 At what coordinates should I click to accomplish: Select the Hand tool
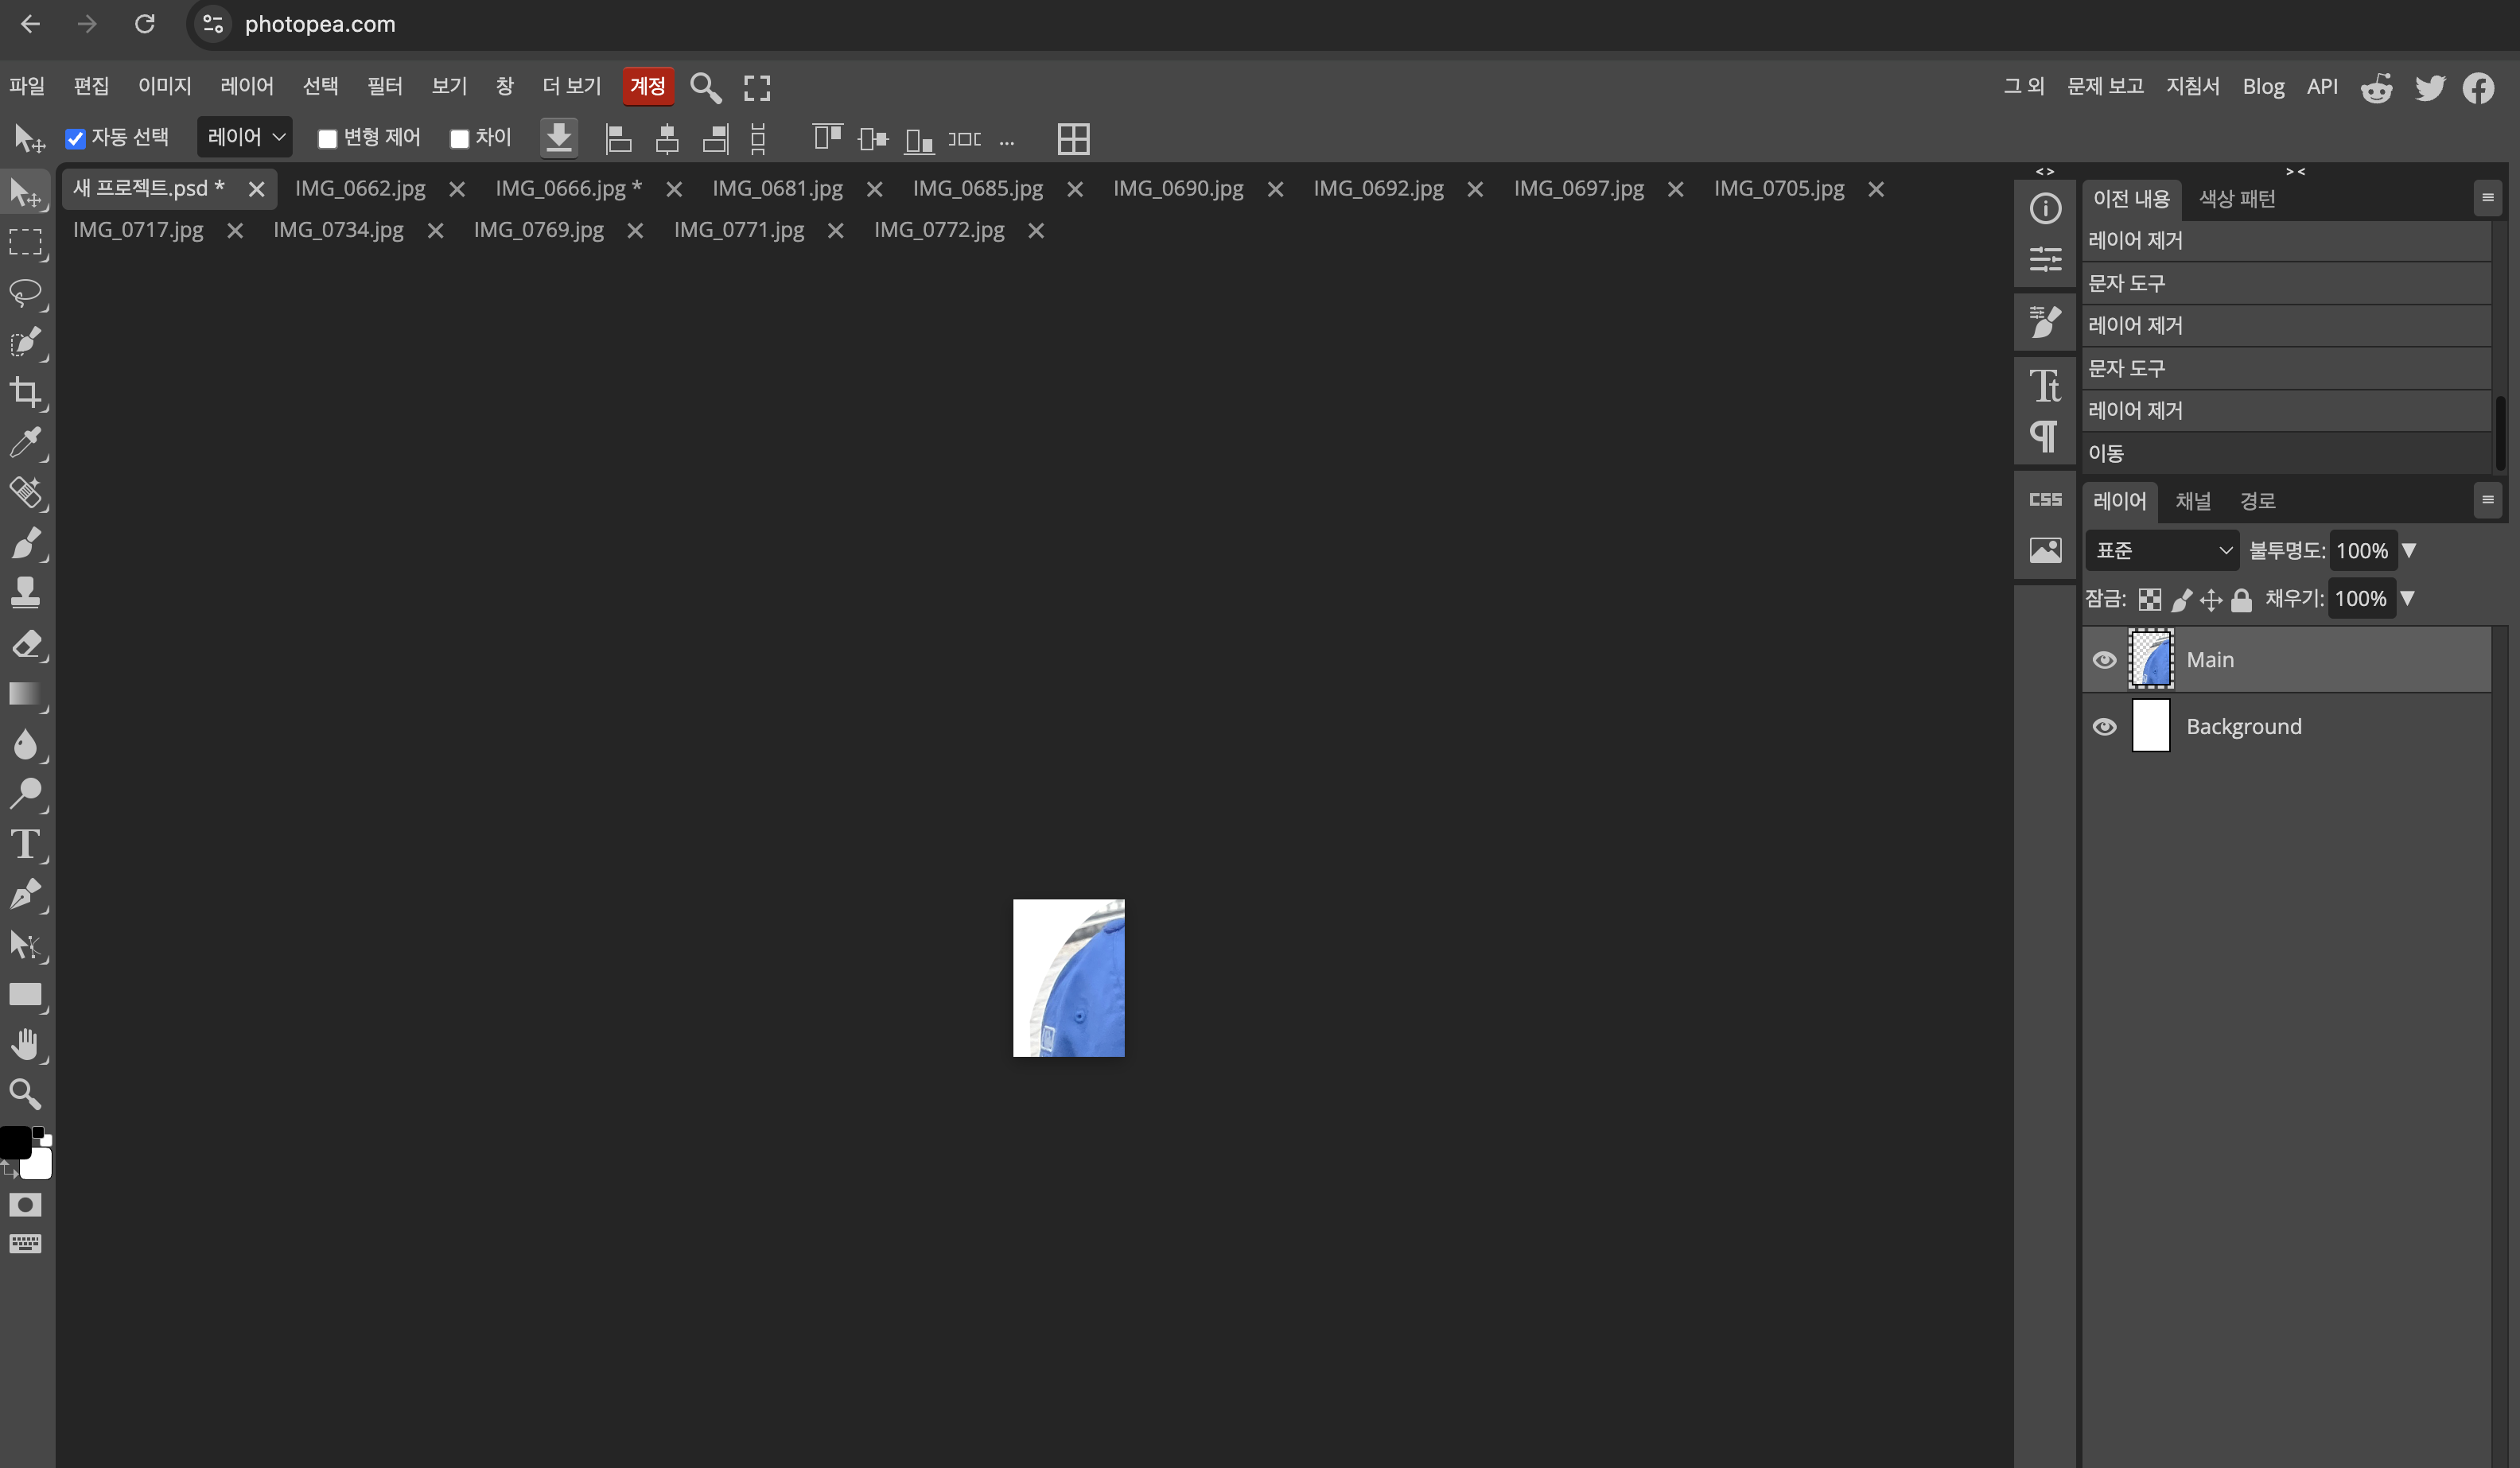point(26,1045)
